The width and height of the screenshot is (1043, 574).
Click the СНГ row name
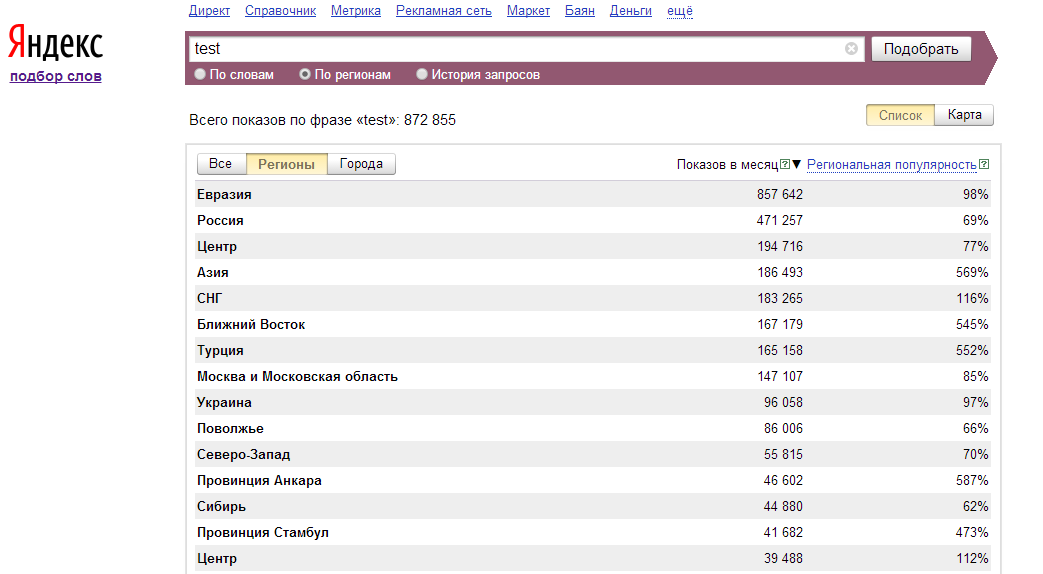pyautogui.click(x=210, y=298)
